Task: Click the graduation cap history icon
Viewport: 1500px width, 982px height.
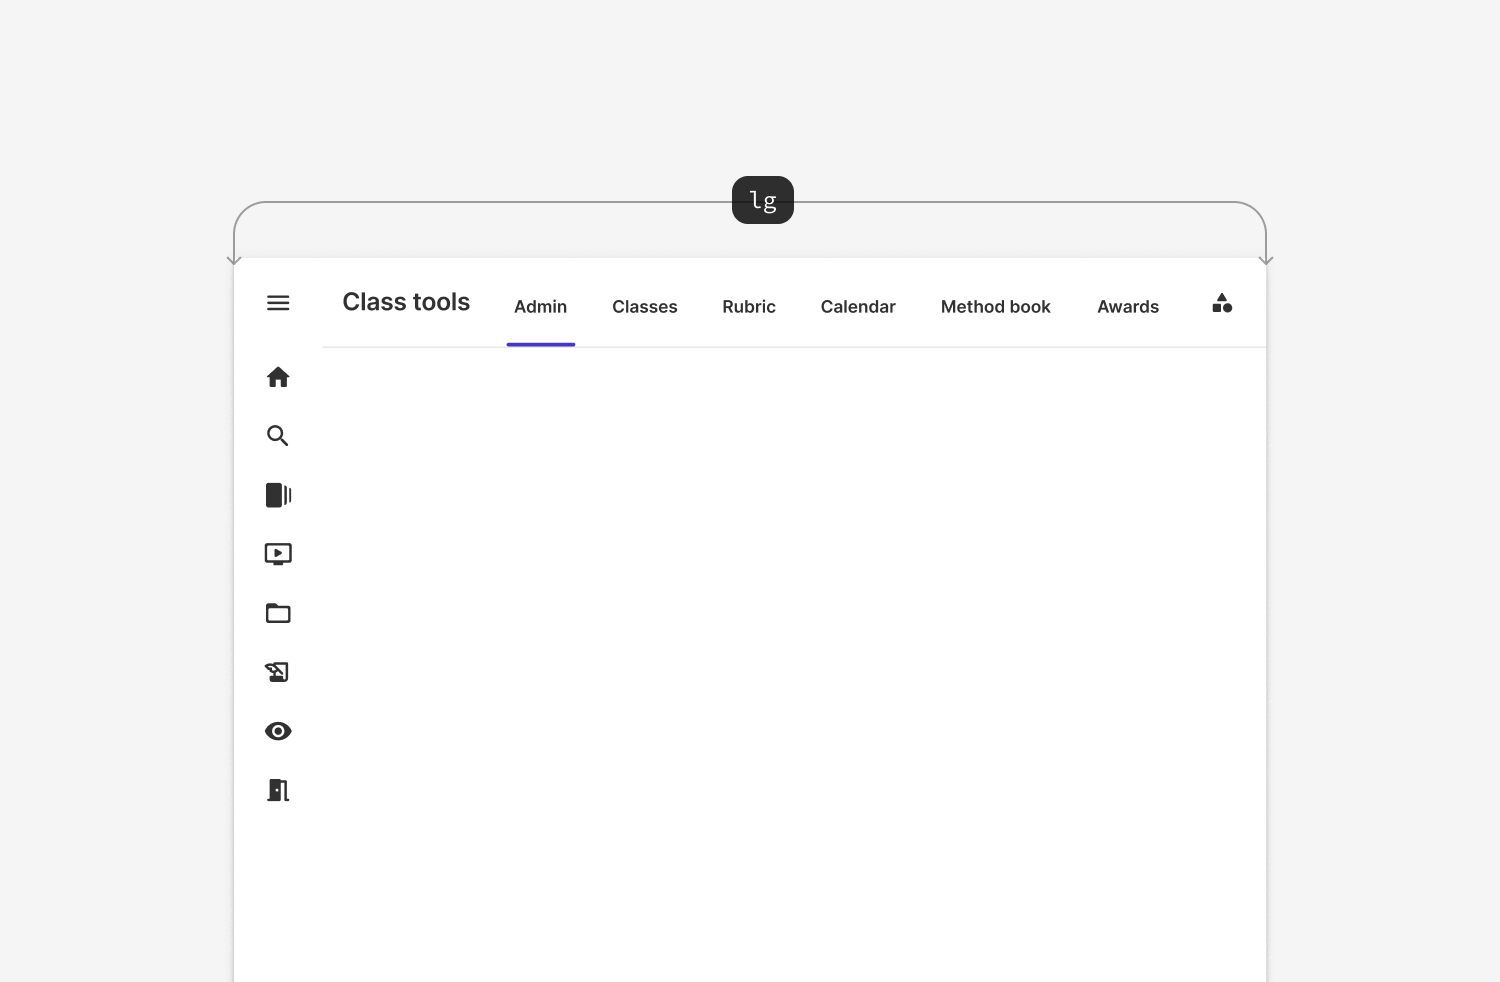Action: click(278, 672)
